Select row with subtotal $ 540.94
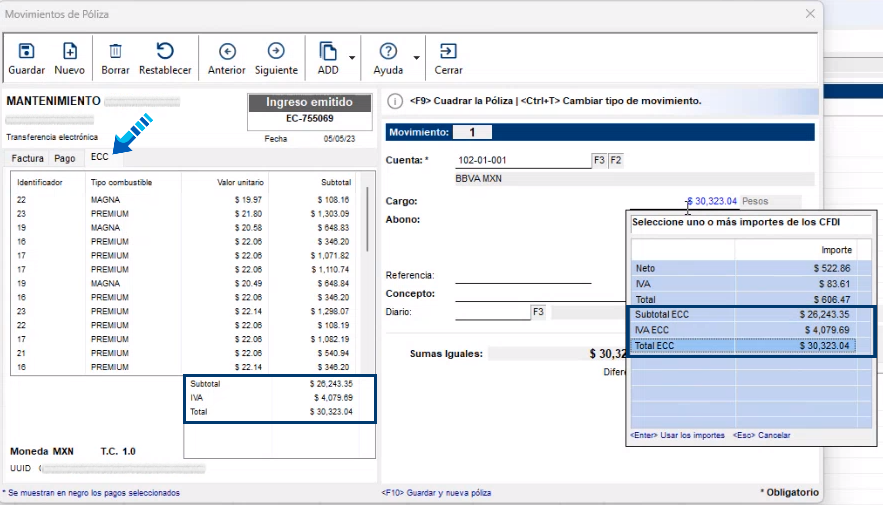 click(186, 353)
